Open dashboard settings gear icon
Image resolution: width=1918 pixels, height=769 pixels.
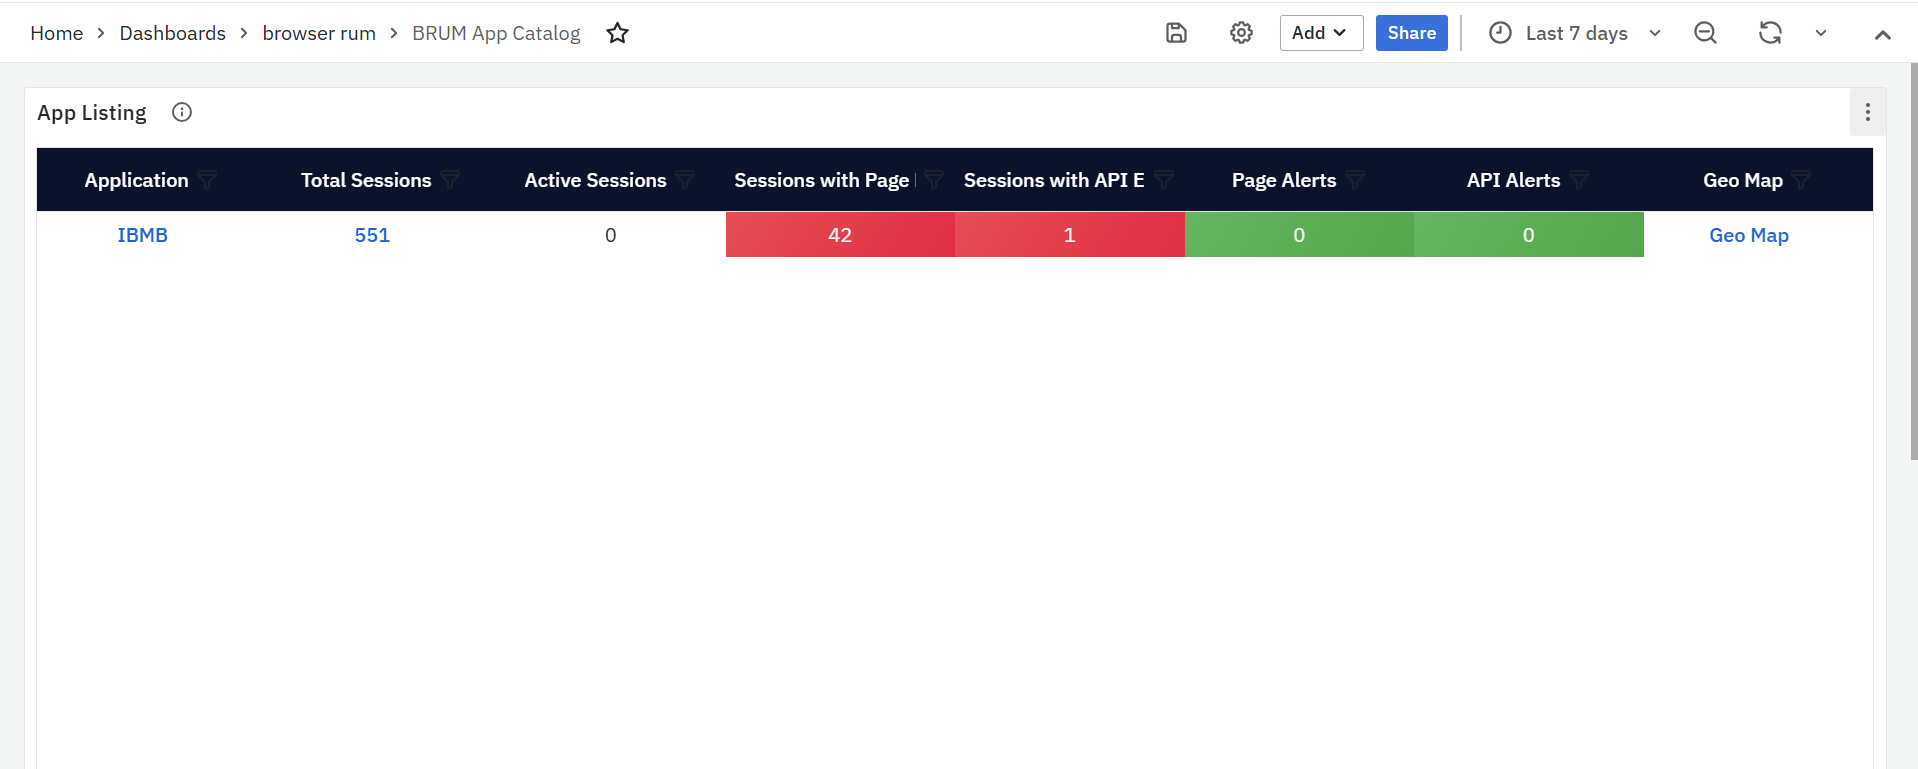tap(1241, 33)
